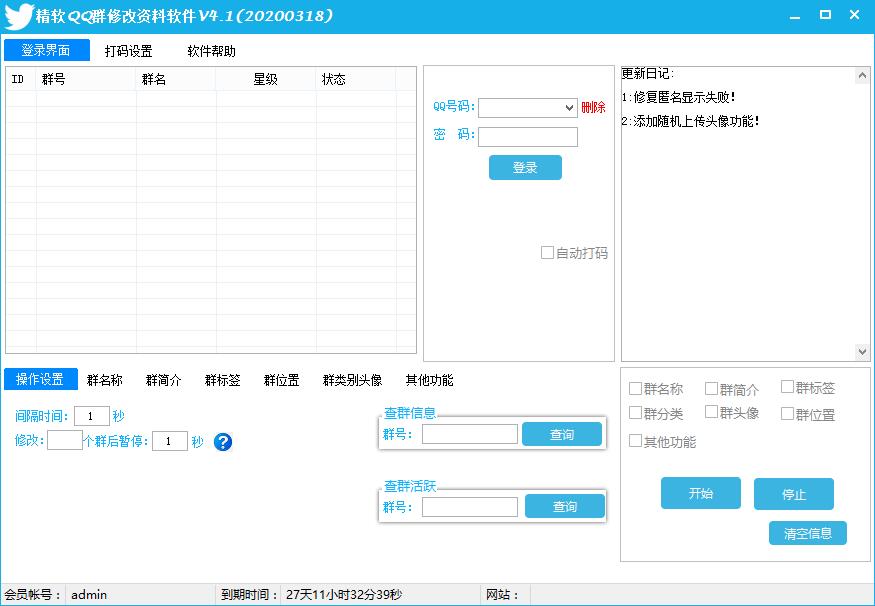Click 查询 button under 查群活跃
Viewport: 875px width, 606px height.
click(x=565, y=506)
